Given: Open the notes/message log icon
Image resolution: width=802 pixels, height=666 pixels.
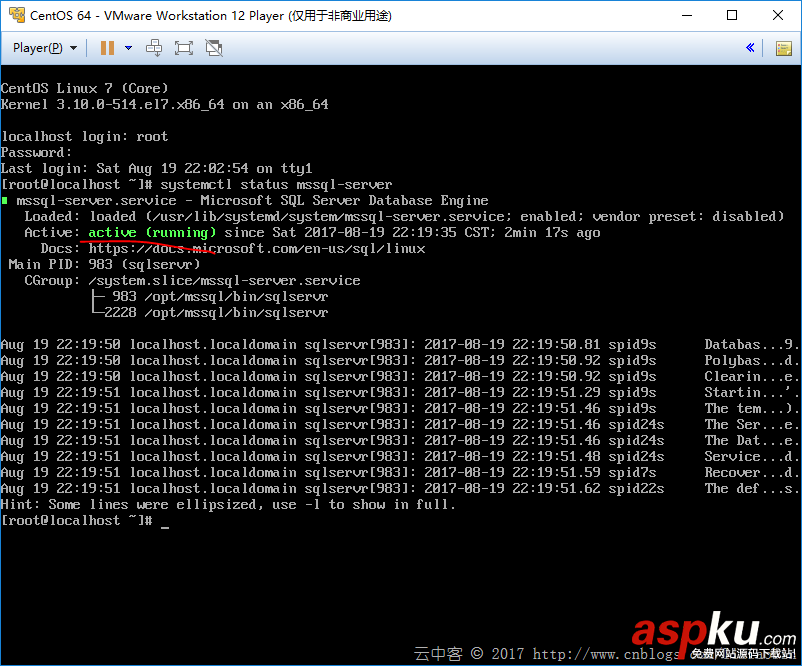Looking at the screenshot, I should coord(784,48).
